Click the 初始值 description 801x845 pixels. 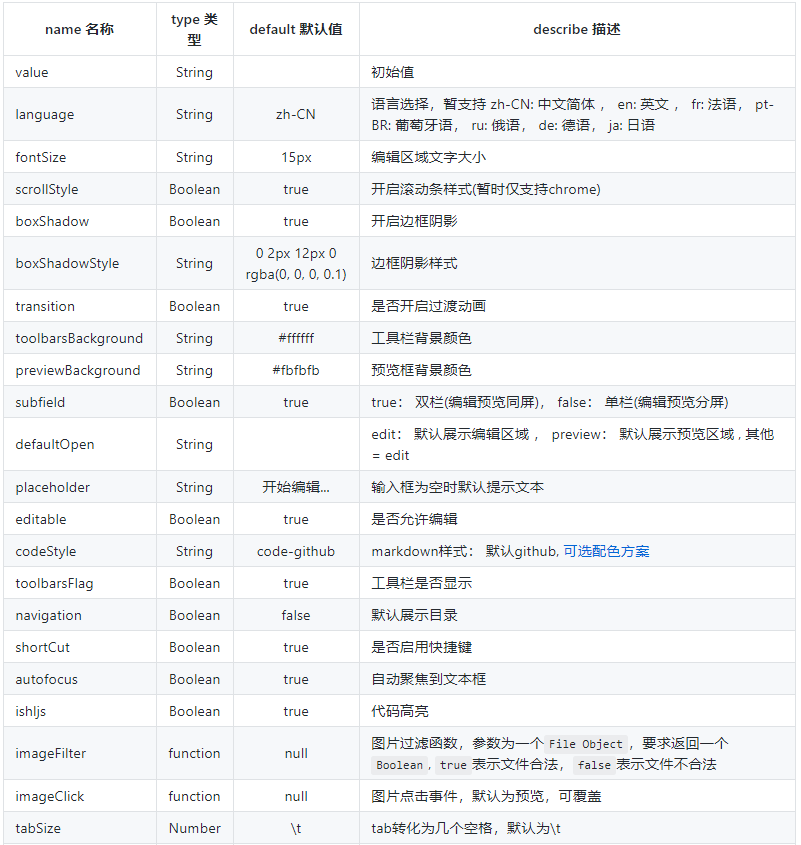(x=392, y=72)
